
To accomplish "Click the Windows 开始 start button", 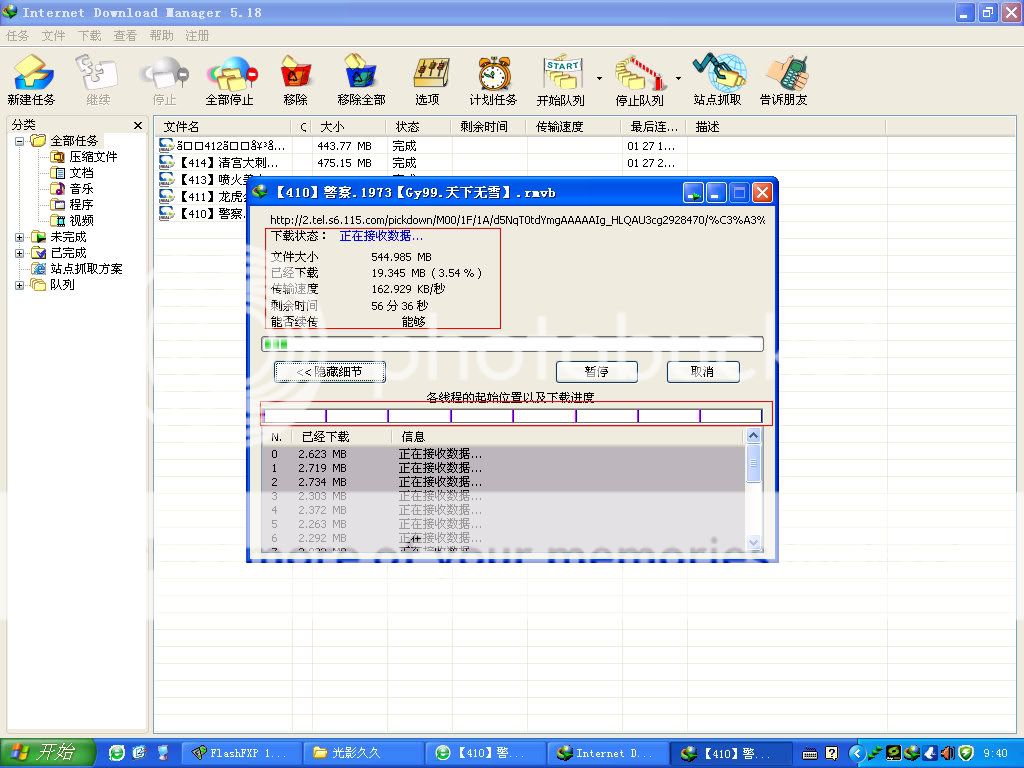I will [x=47, y=753].
